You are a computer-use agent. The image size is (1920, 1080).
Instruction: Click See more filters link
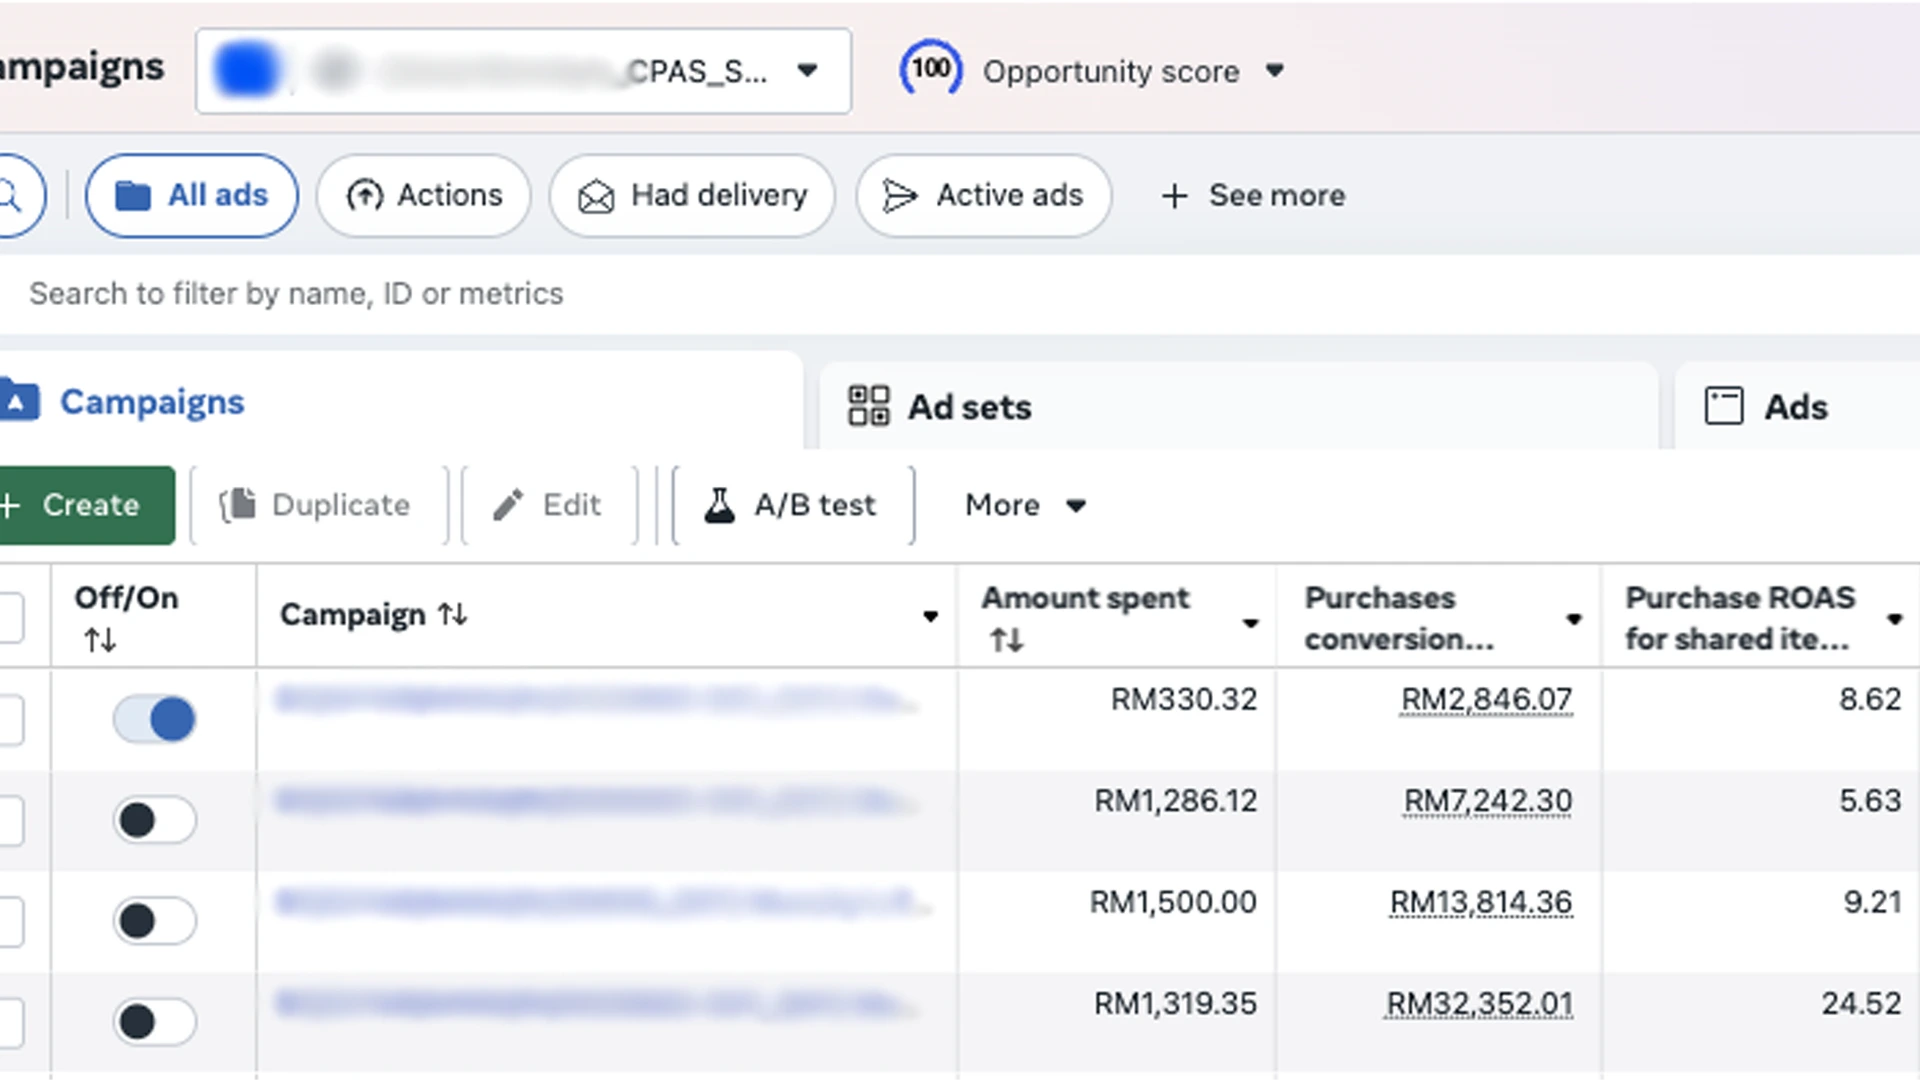point(1276,195)
